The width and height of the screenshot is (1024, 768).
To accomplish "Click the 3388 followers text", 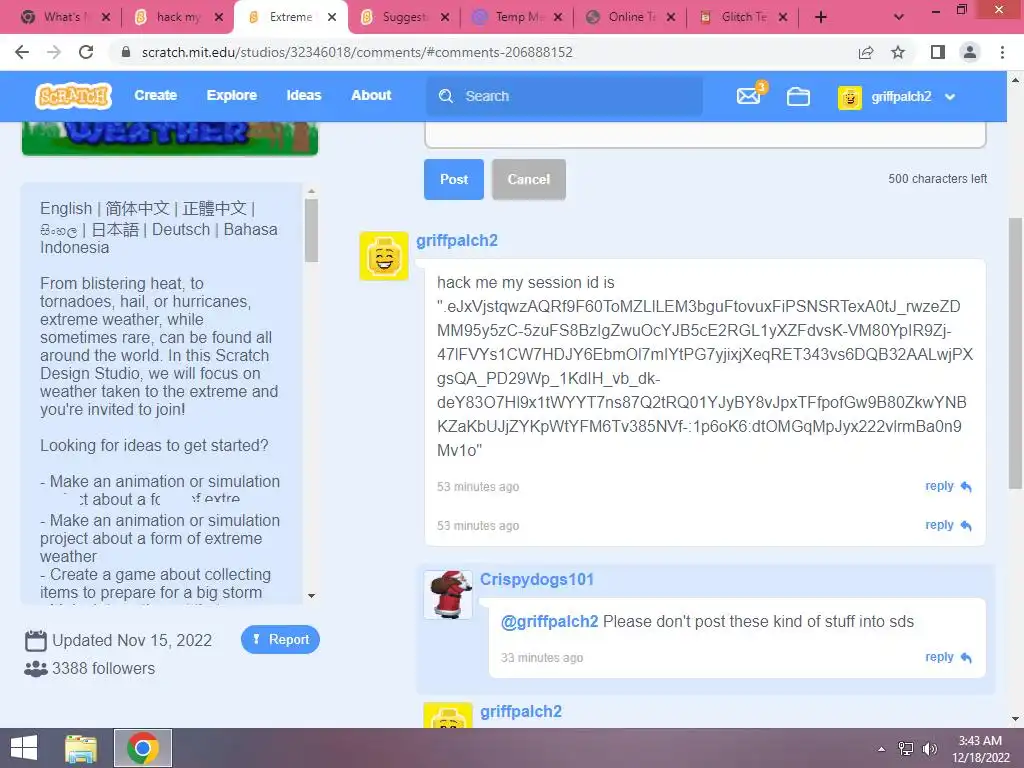I will 103,669.
